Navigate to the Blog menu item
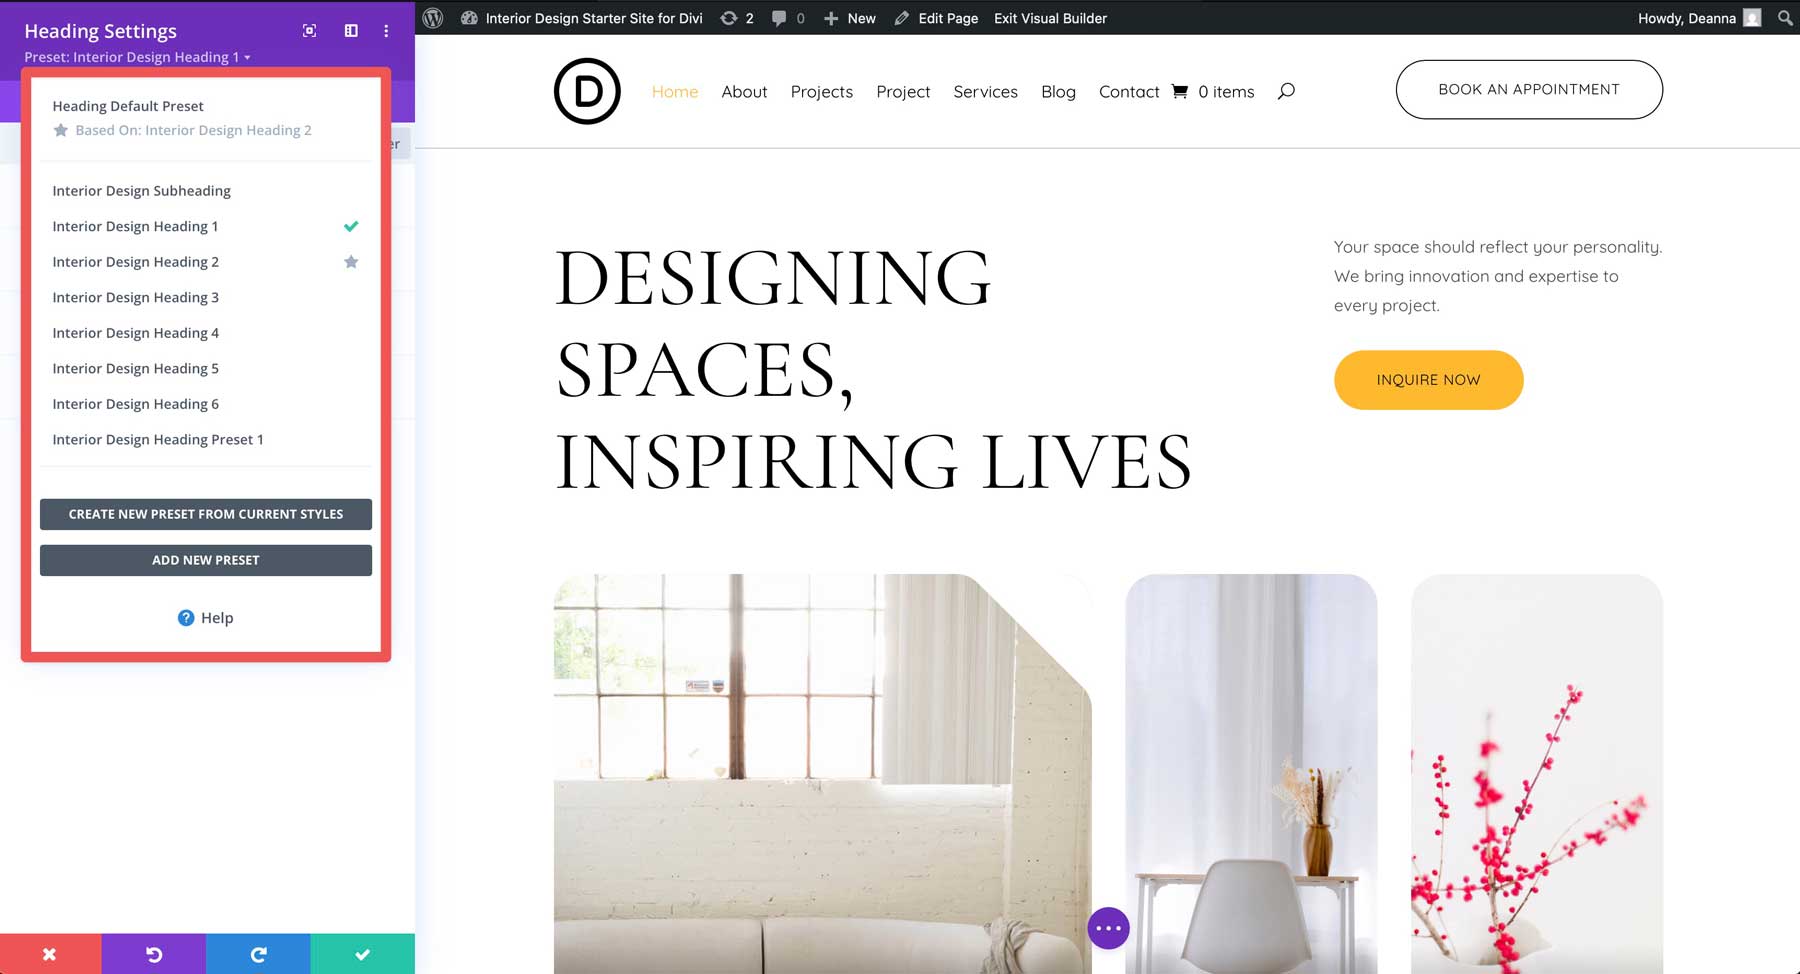This screenshot has height=974, width=1800. pyautogui.click(x=1058, y=91)
